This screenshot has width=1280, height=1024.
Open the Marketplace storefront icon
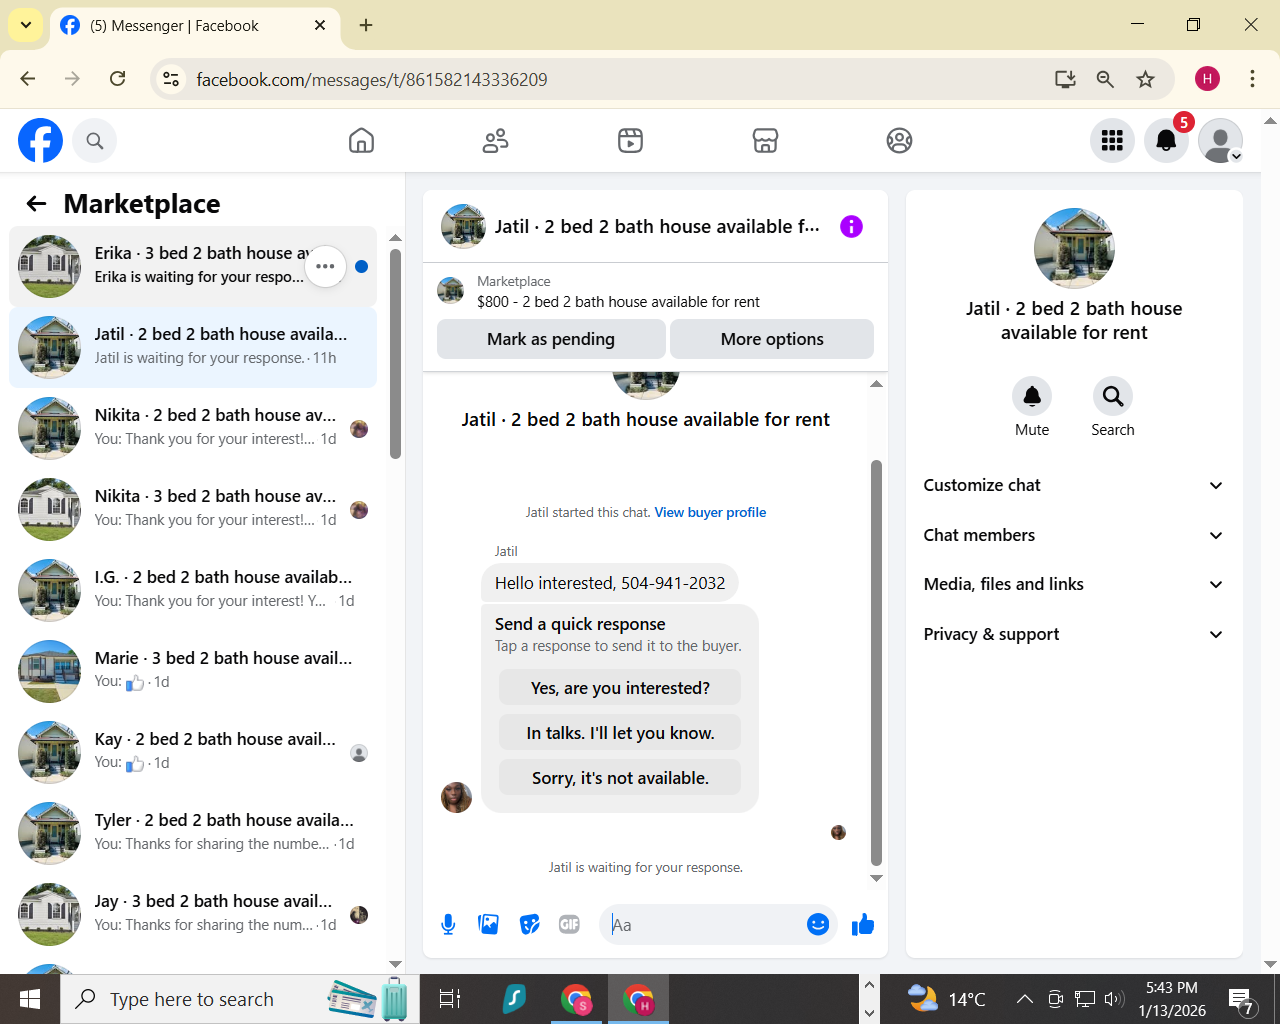(765, 141)
